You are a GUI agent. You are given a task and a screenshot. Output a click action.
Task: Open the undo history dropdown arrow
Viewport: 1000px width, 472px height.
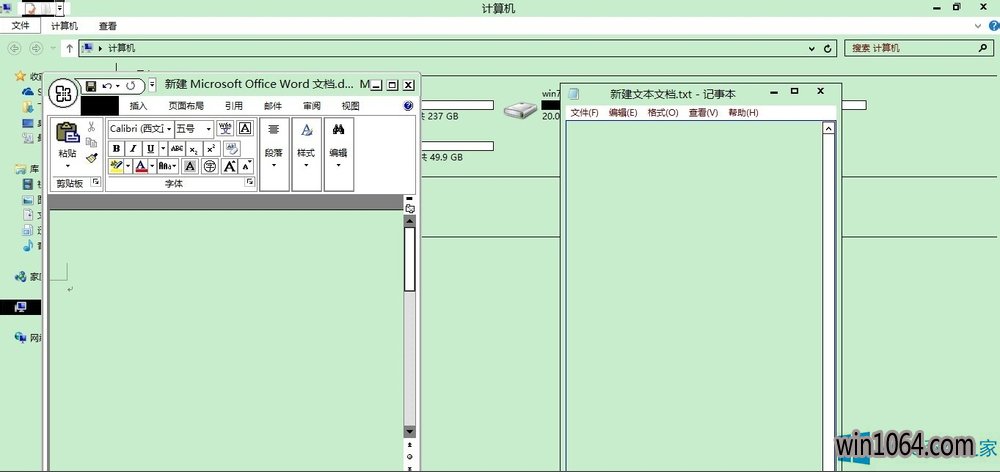[x=117, y=85]
